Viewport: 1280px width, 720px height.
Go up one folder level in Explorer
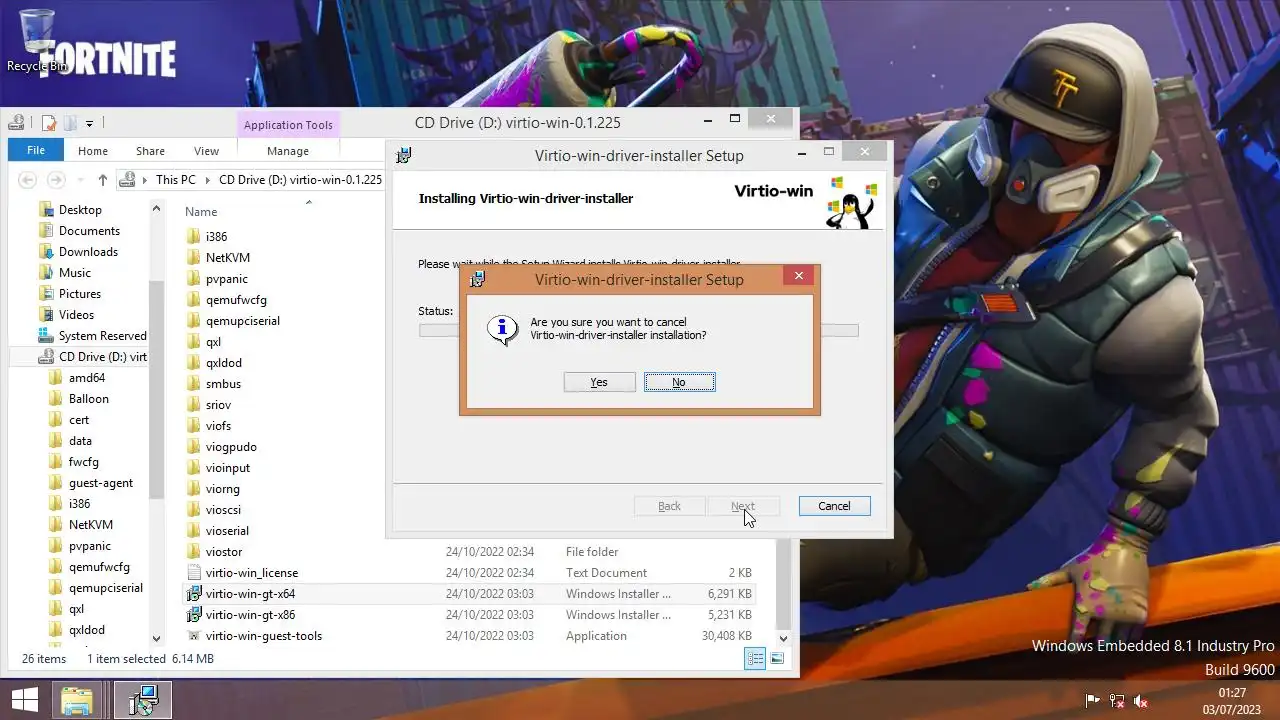pyautogui.click(x=102, y=180)
